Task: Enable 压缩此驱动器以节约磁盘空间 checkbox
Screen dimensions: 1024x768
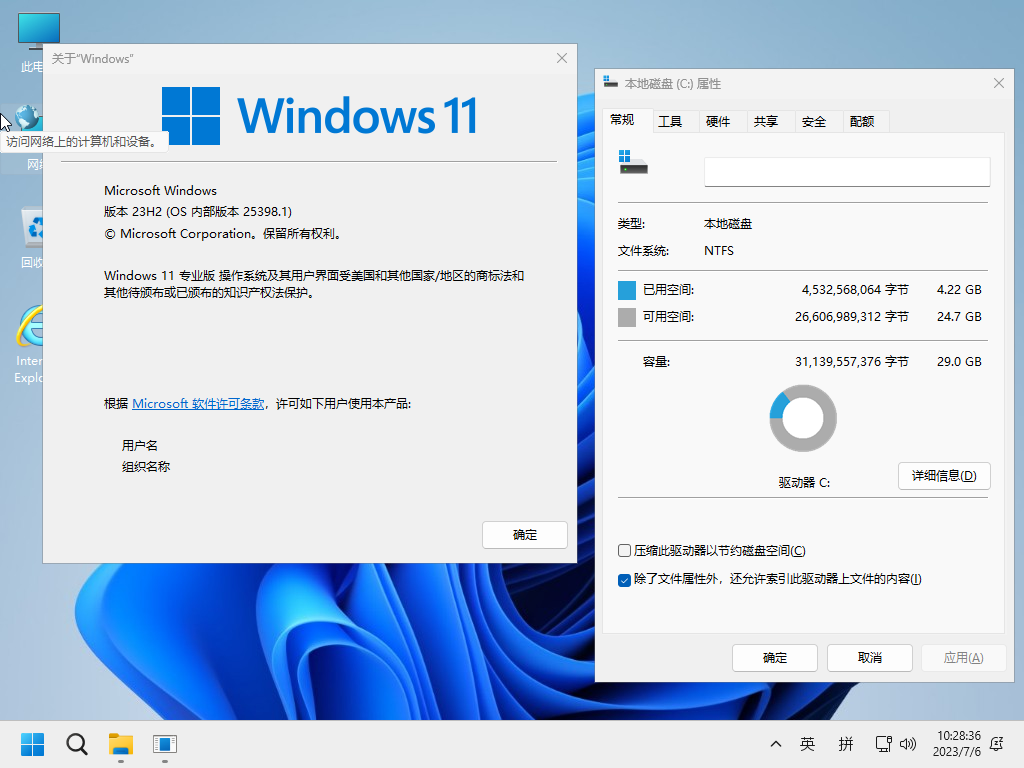Action: 624,551
